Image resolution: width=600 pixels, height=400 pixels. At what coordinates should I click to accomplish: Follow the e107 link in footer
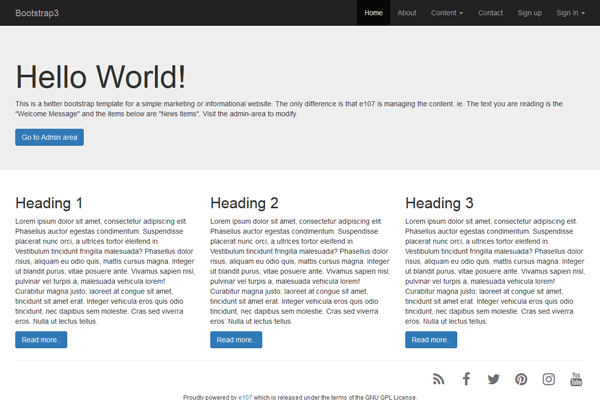tap(245, 397)
